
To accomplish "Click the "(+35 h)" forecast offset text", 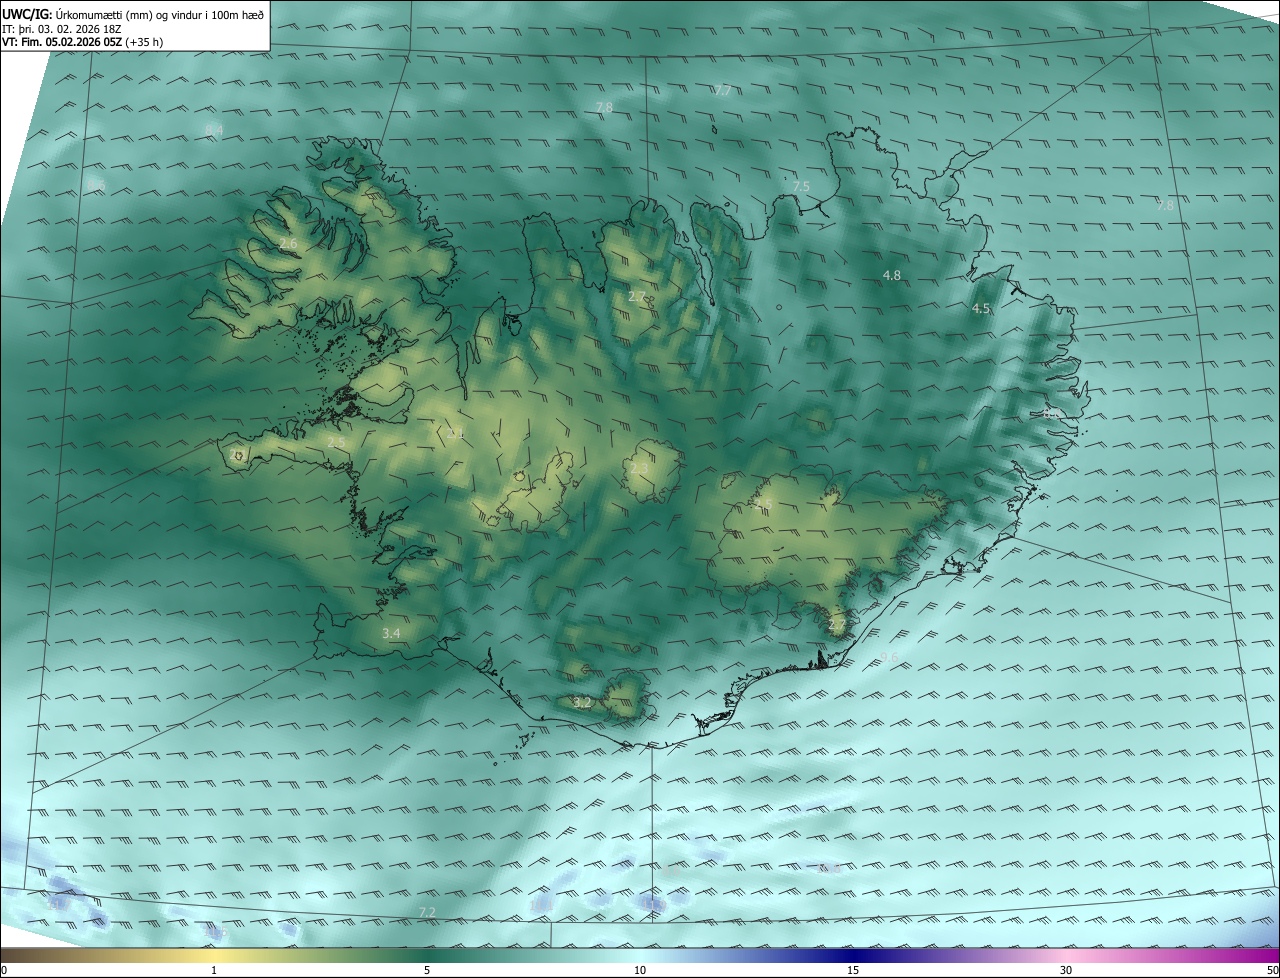I will coord(146,42).
